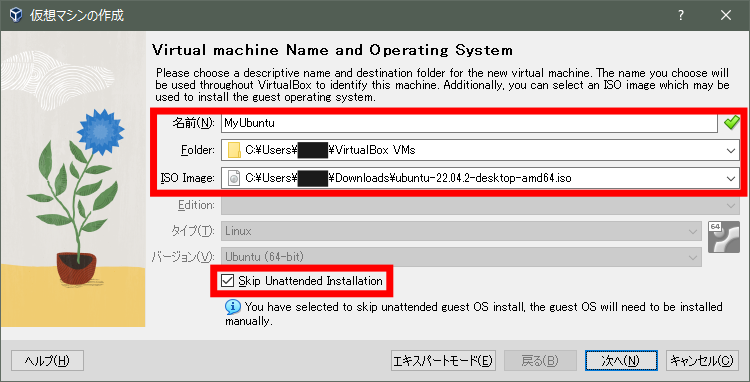The width and height of the screenshot is (750, 382).
Task: Close the virtual machine creation dialog
Action: click(x=726, y=15)
